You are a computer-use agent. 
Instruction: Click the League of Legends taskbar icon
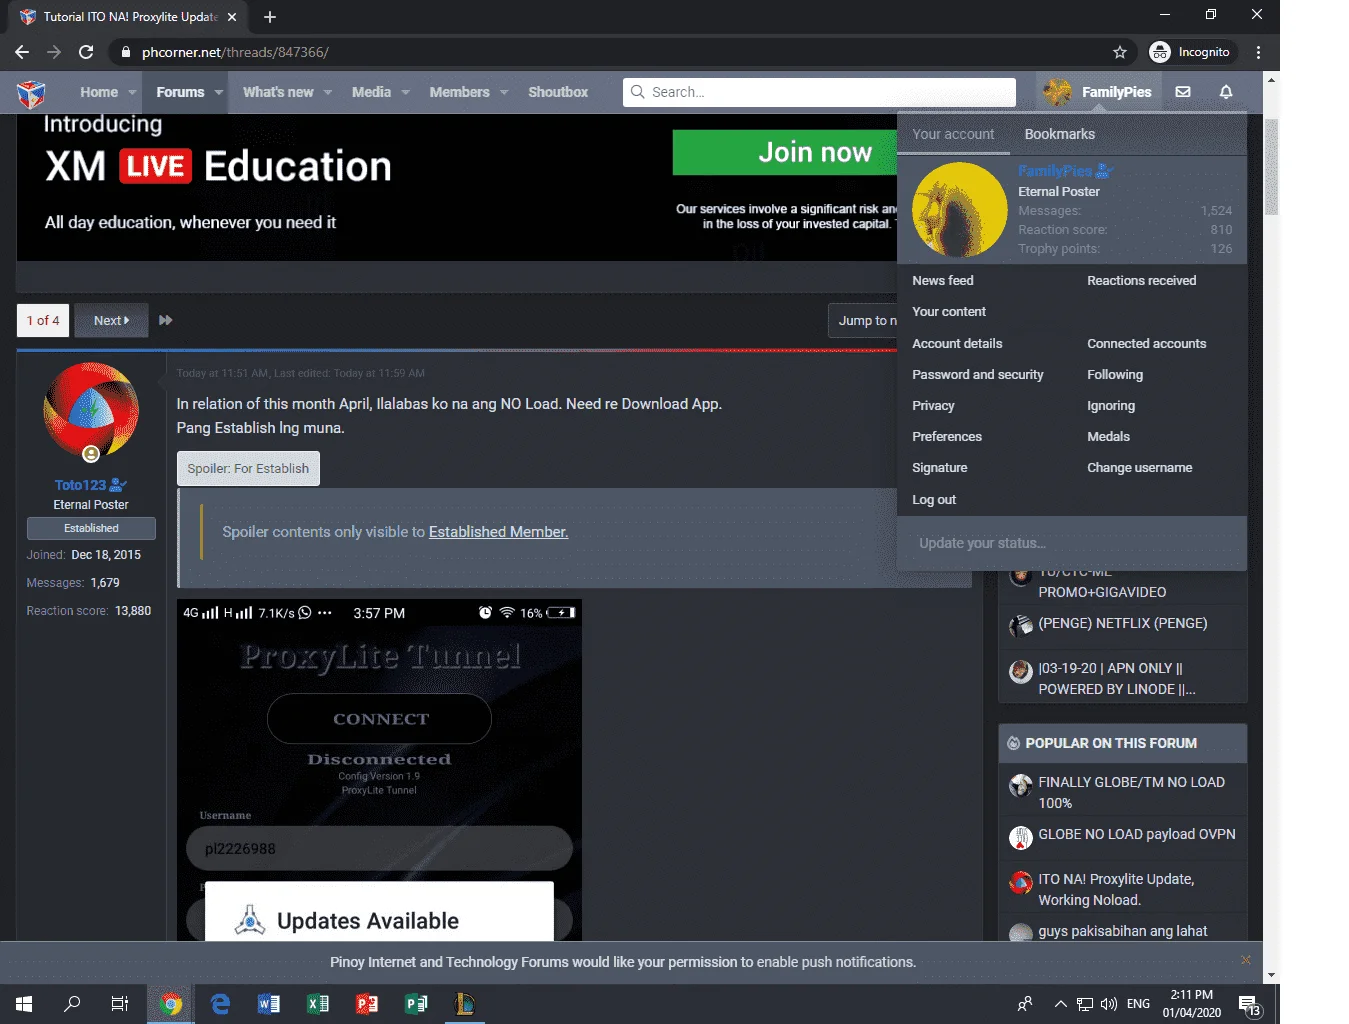point(465,1004)
